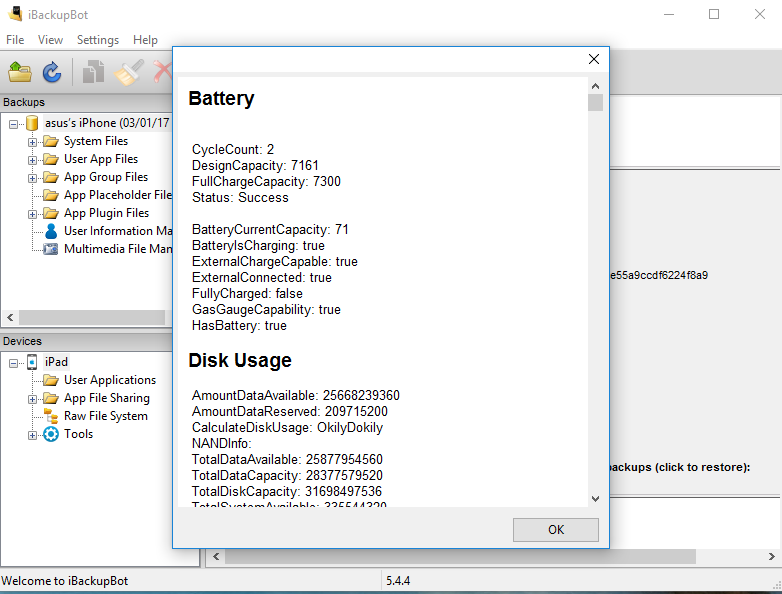Select App Group Files tree item

(106, 177)
